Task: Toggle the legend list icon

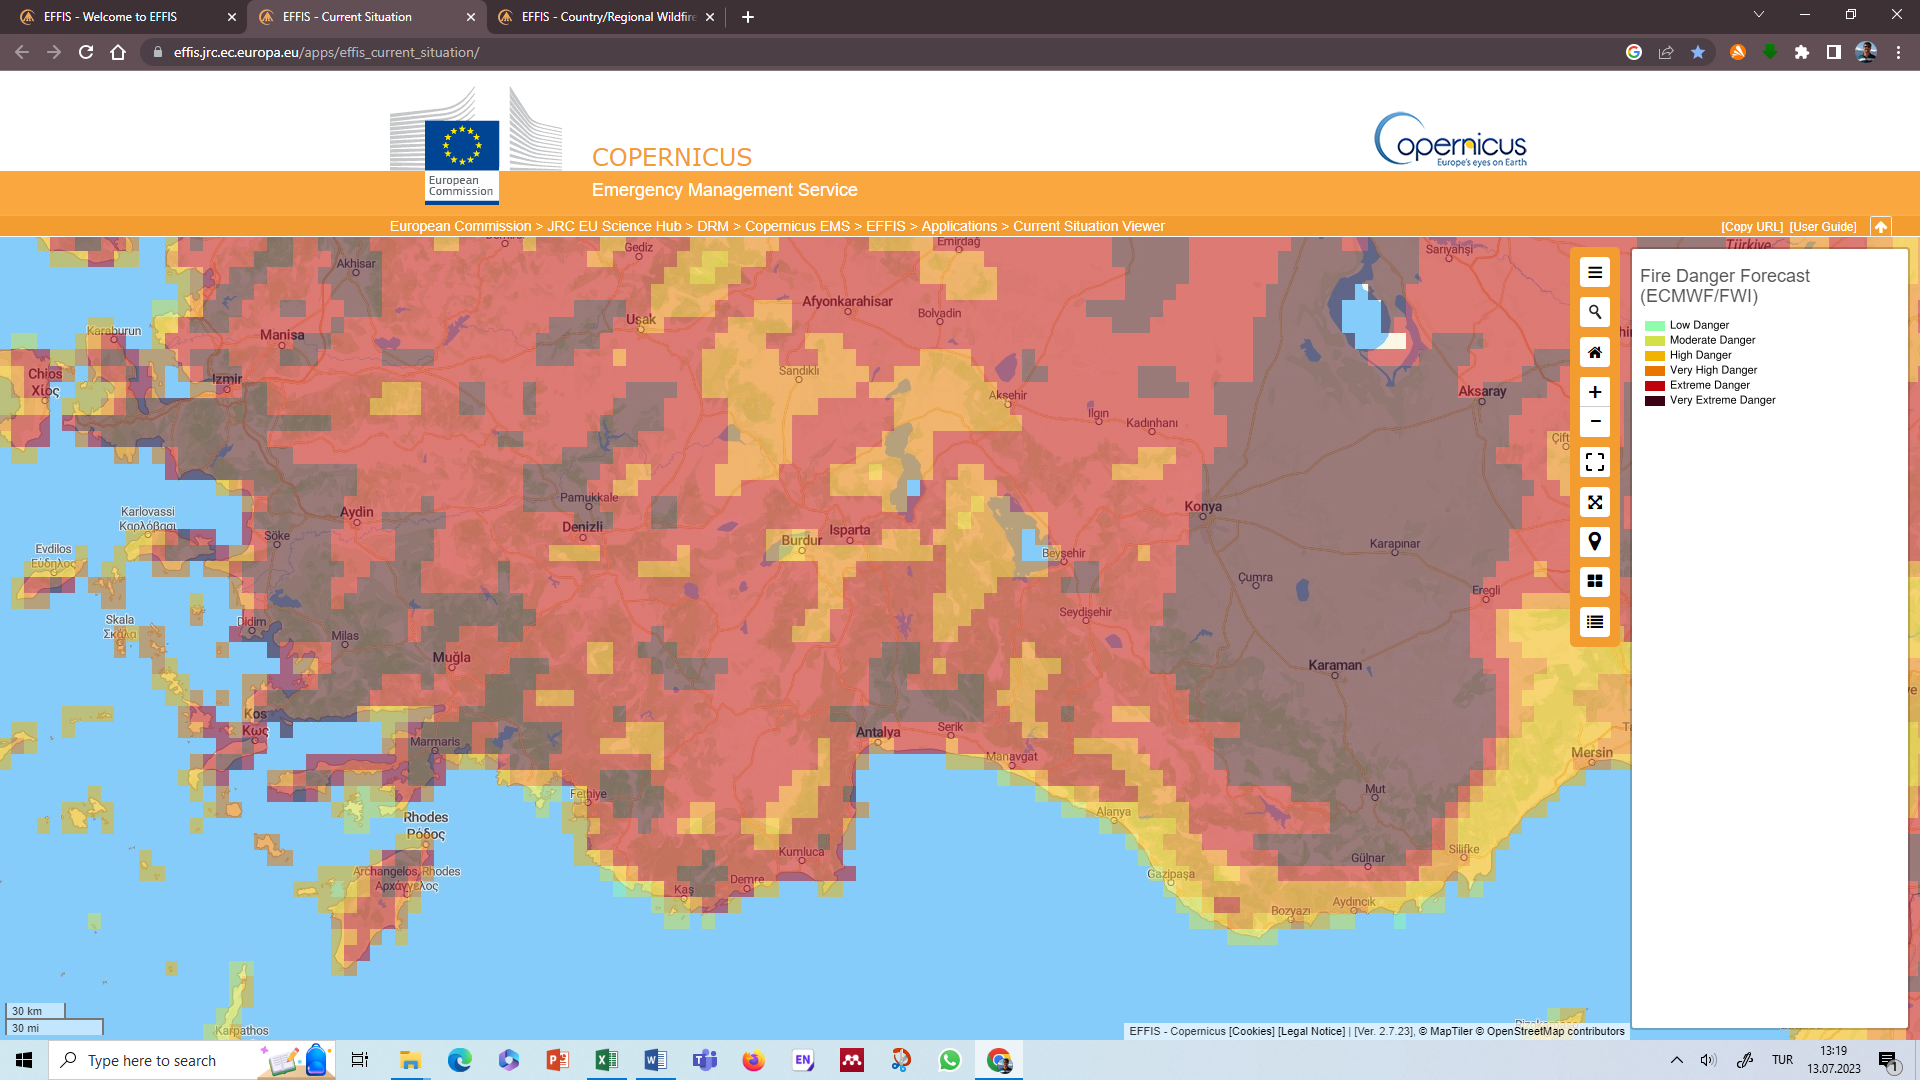Action: tap(1595, 621)
